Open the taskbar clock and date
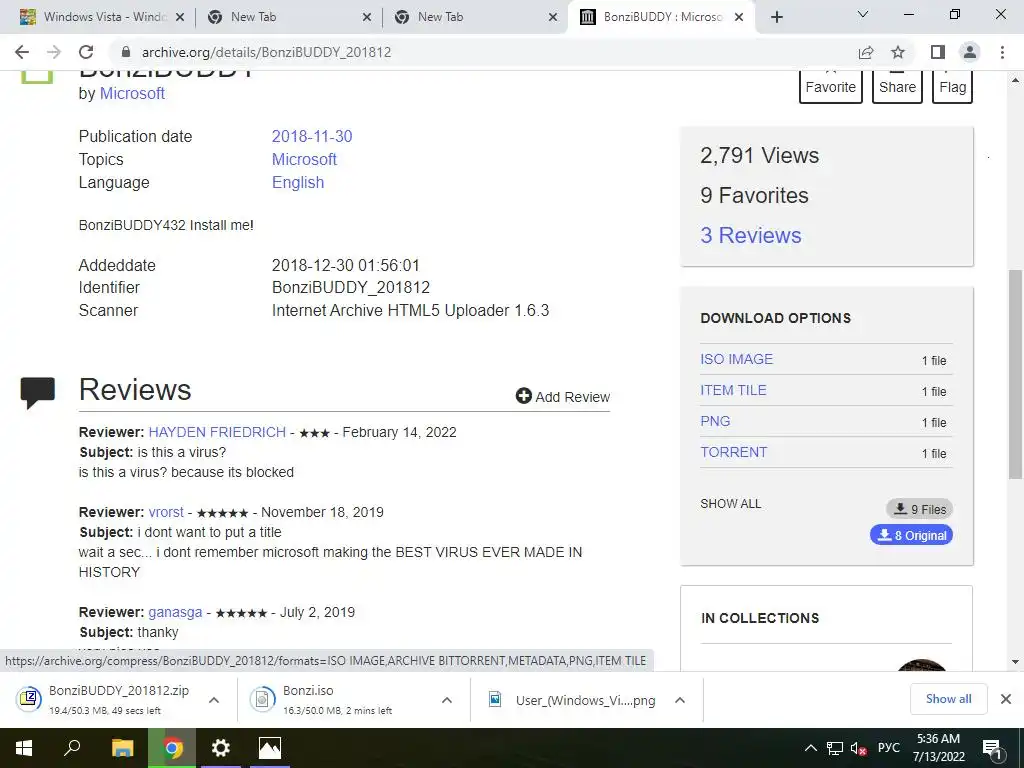This screenshot has height=768, width=1024. (938, 748)
